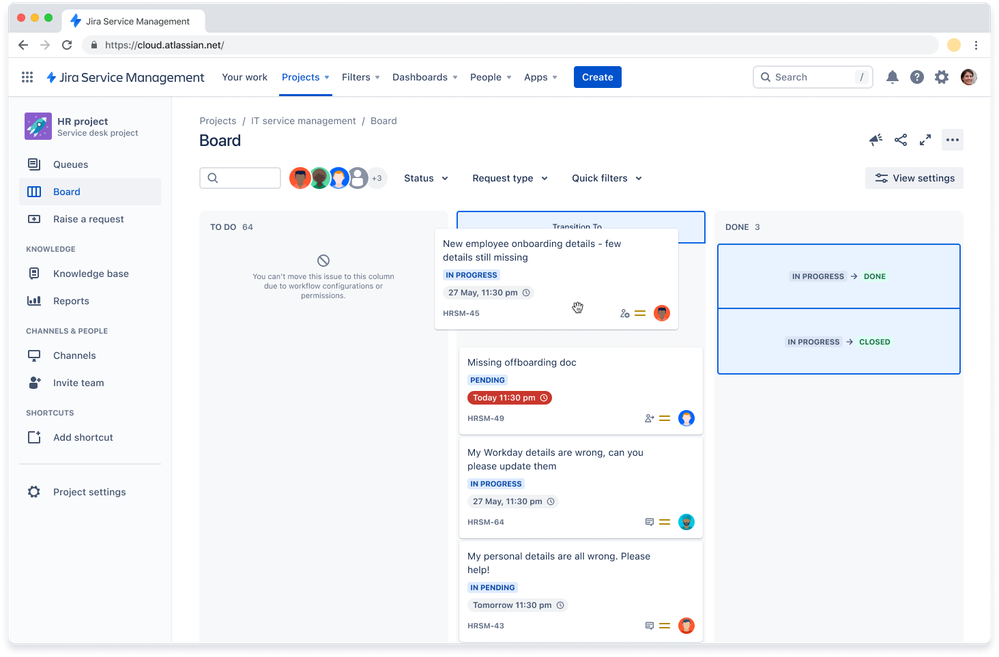999x657 pixels.
Task: Click the browser address bar
Action: coord(510,45)
